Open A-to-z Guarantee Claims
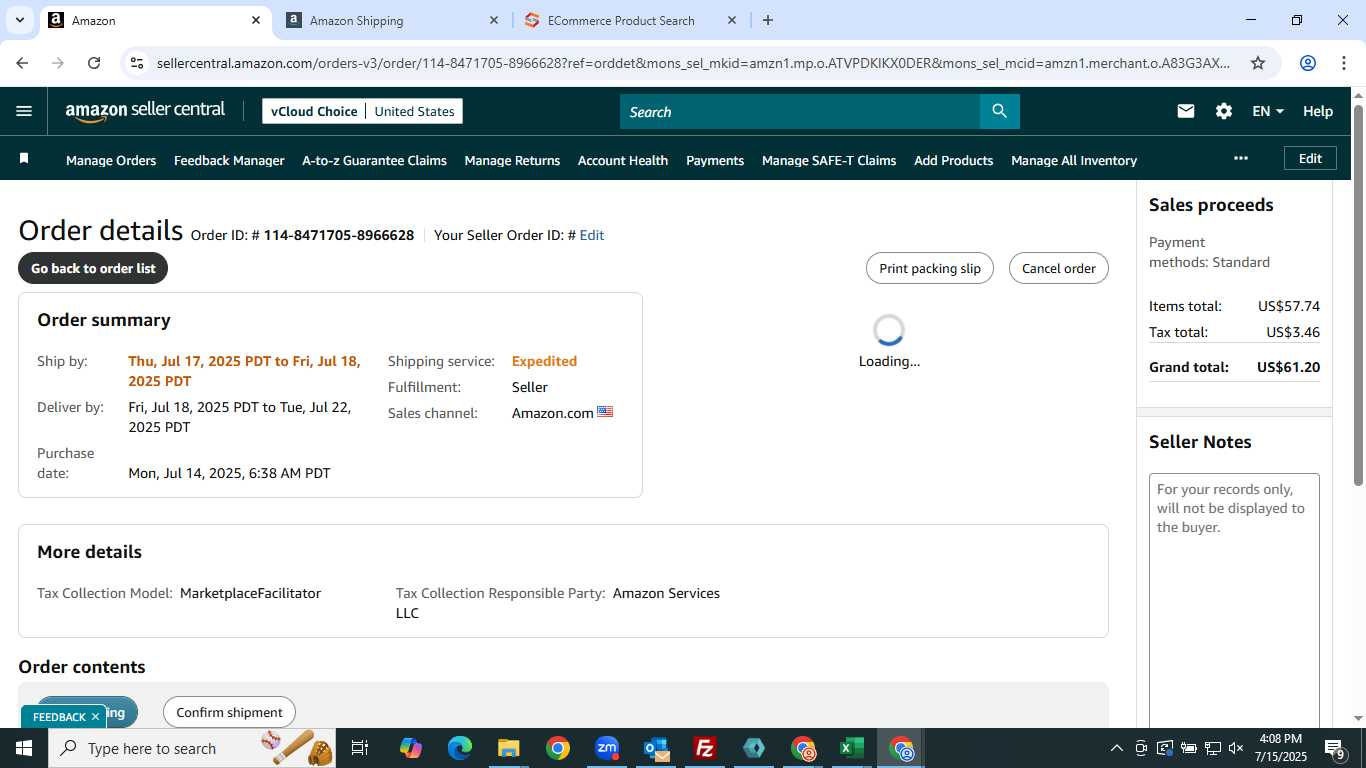The width and height of the screenshot is (1366, 768). (374, 160)
